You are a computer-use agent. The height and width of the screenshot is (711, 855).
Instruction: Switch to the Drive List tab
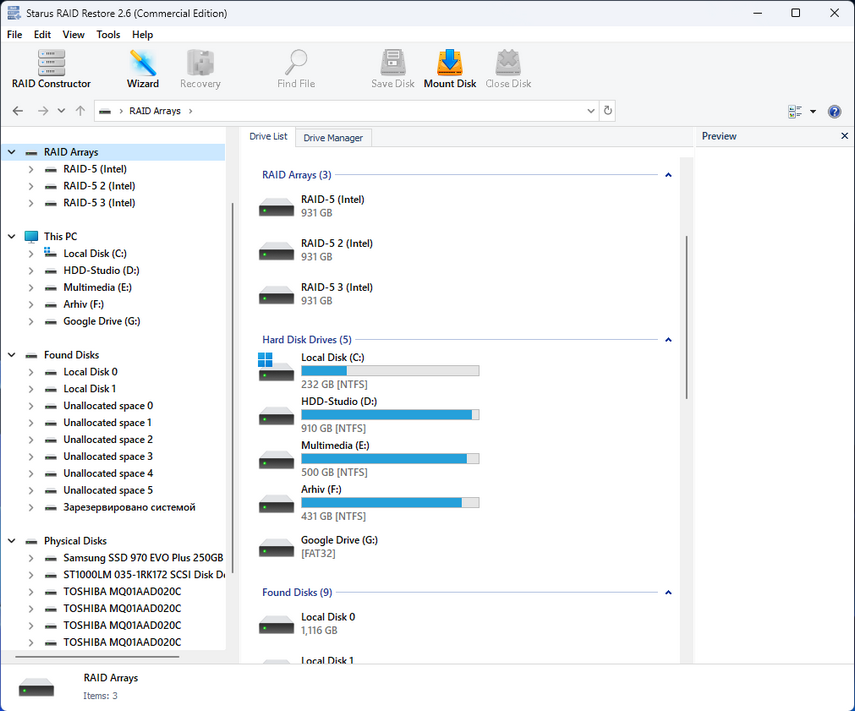coord(268,136)
